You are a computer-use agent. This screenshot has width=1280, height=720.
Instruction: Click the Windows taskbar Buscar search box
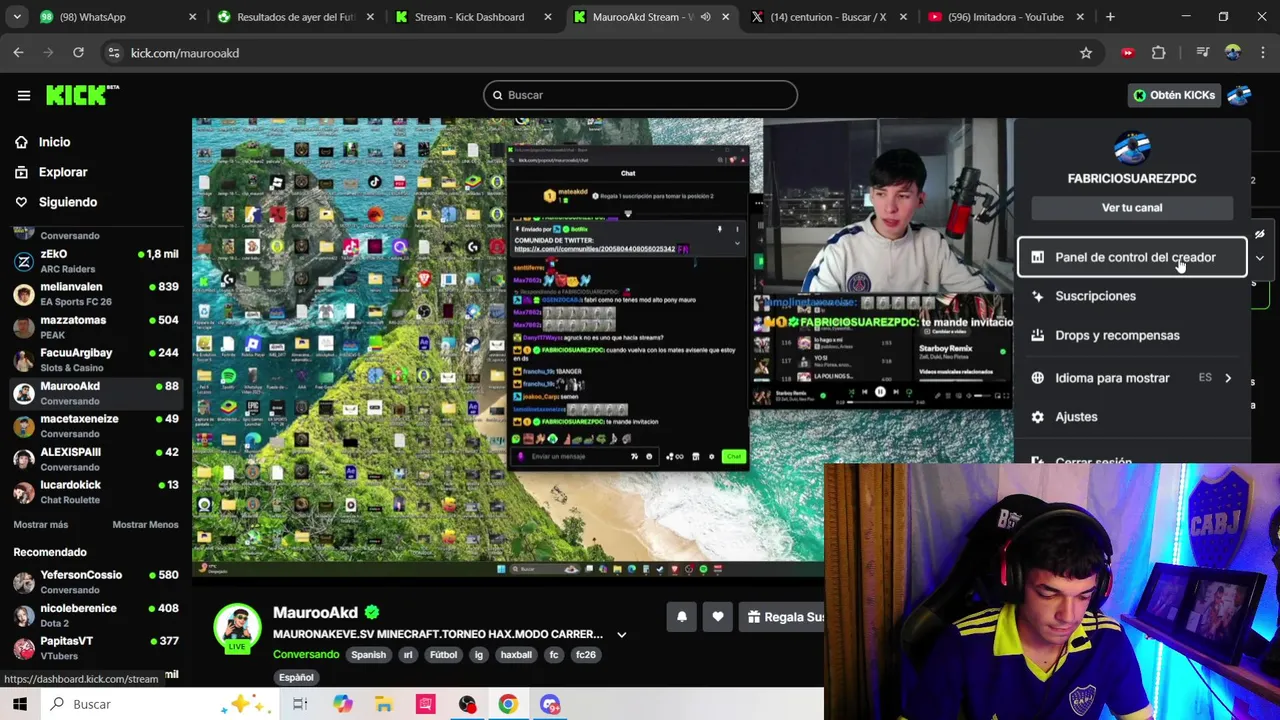point(160,704)
